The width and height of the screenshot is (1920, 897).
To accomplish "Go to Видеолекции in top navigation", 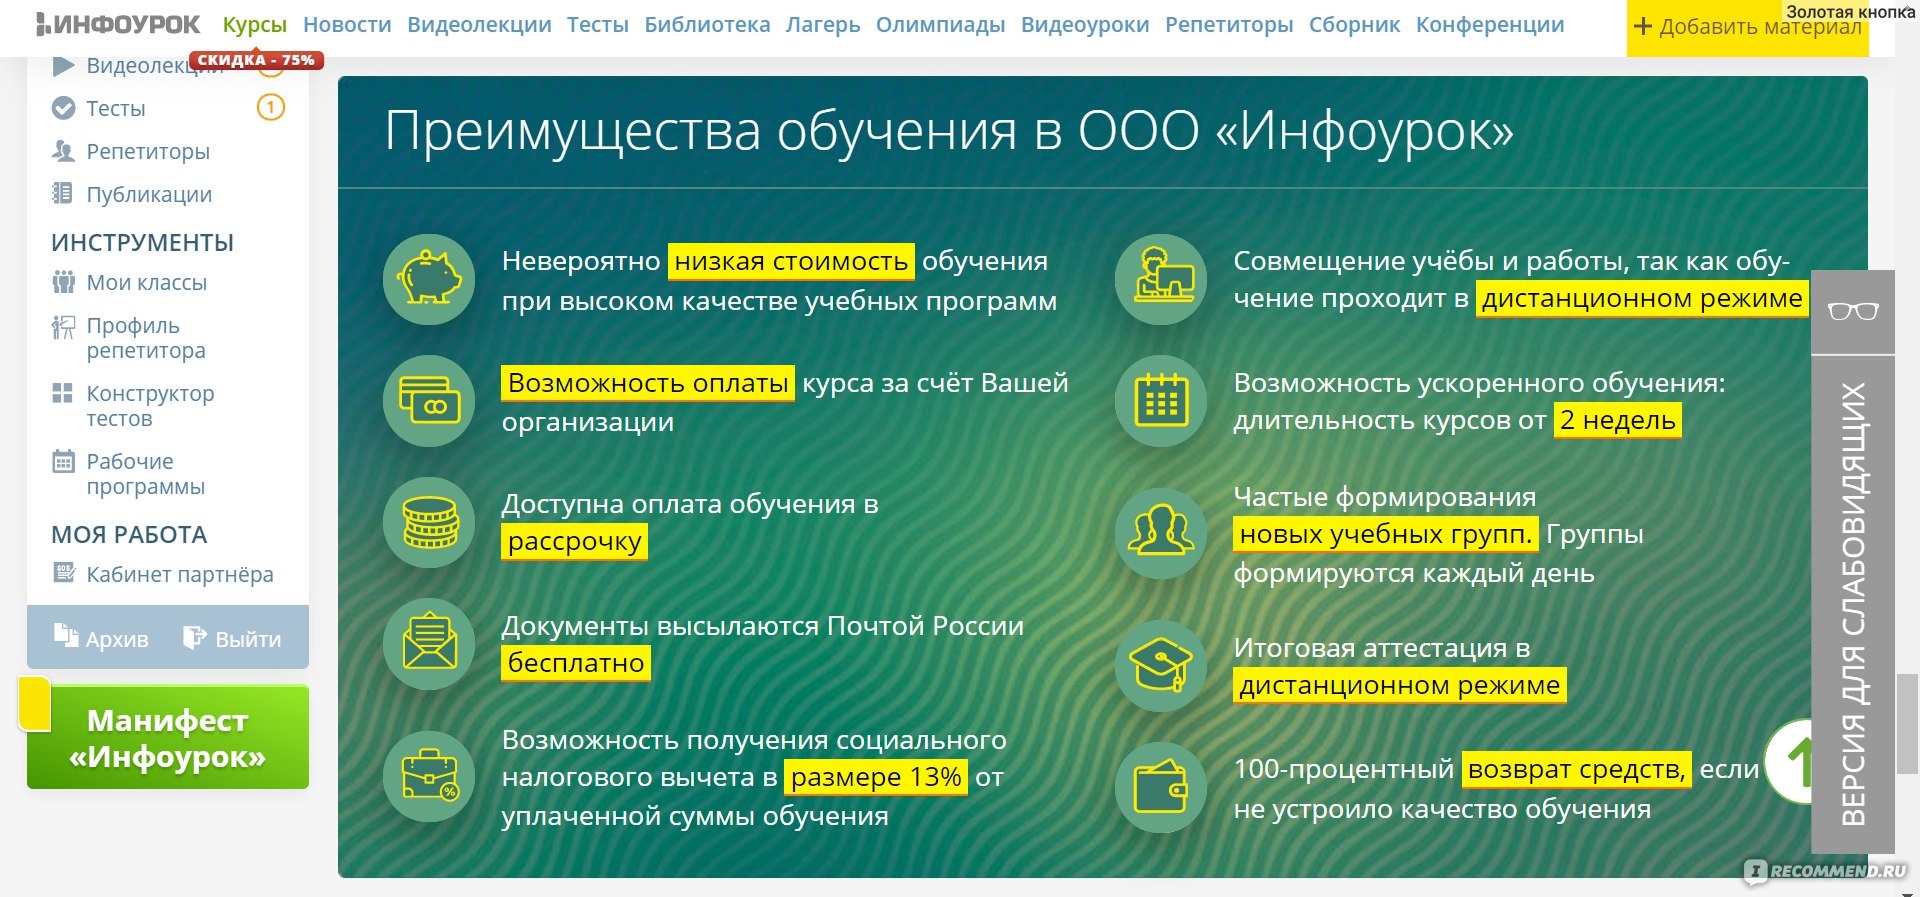I will point(479,24).
